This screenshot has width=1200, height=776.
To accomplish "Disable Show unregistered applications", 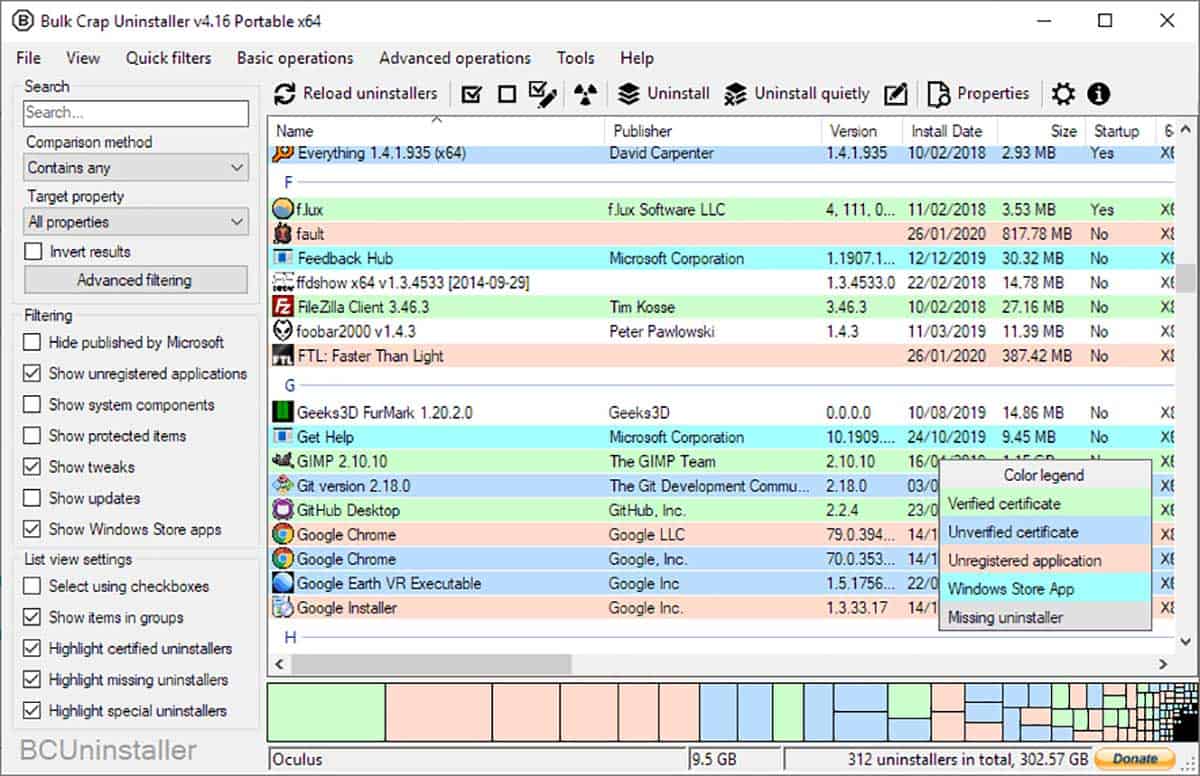I will 31,373.
